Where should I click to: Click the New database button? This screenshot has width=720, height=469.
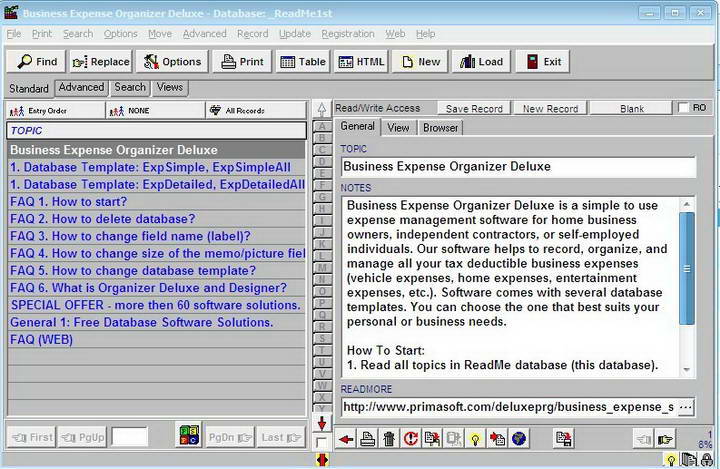click(420, 62)
